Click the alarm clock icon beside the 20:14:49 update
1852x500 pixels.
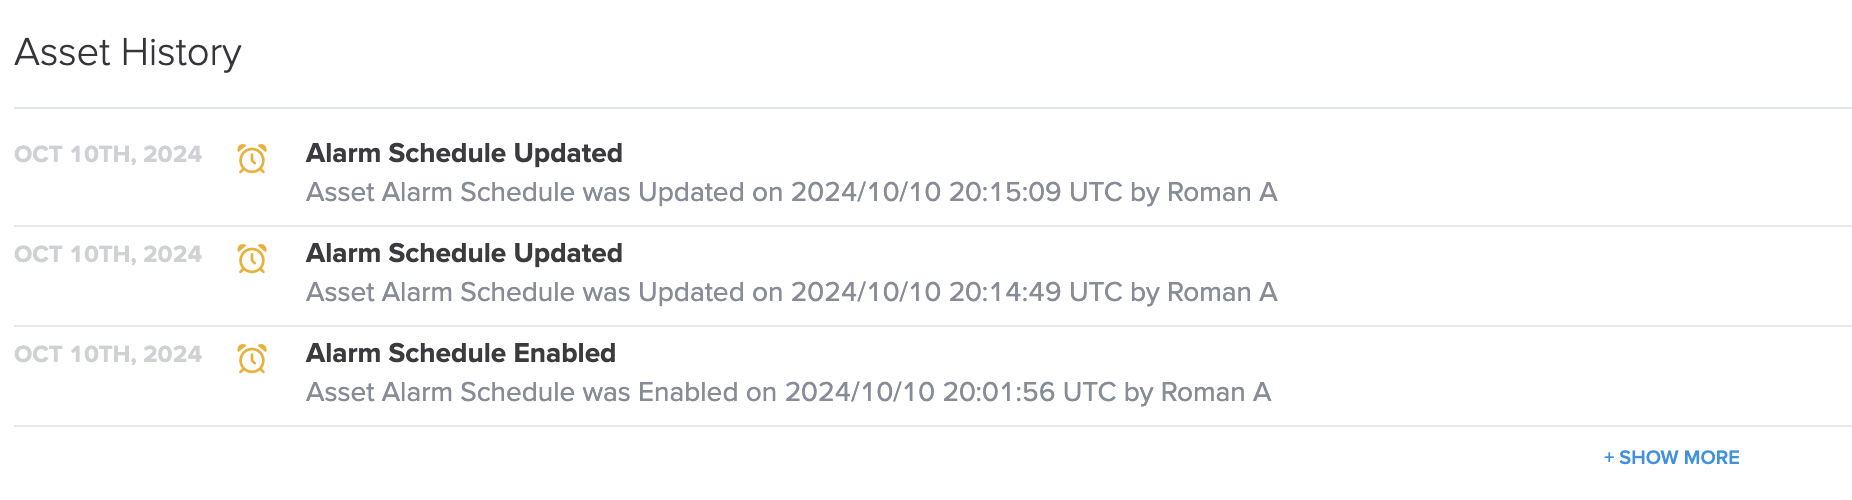252,258
